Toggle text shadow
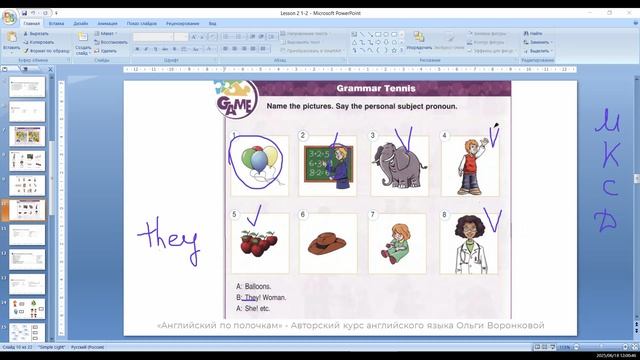Viewport: 640px width, 360px height. point(174,49)
